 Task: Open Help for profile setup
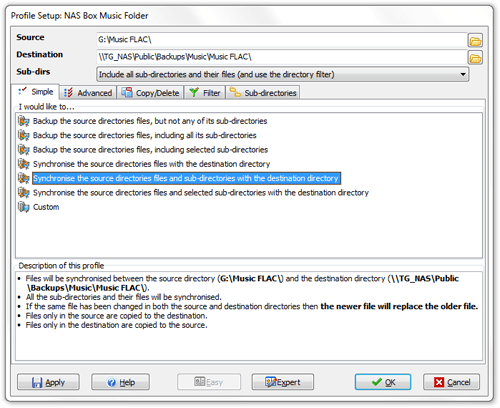pyautogui.click(x=120, y=382)
